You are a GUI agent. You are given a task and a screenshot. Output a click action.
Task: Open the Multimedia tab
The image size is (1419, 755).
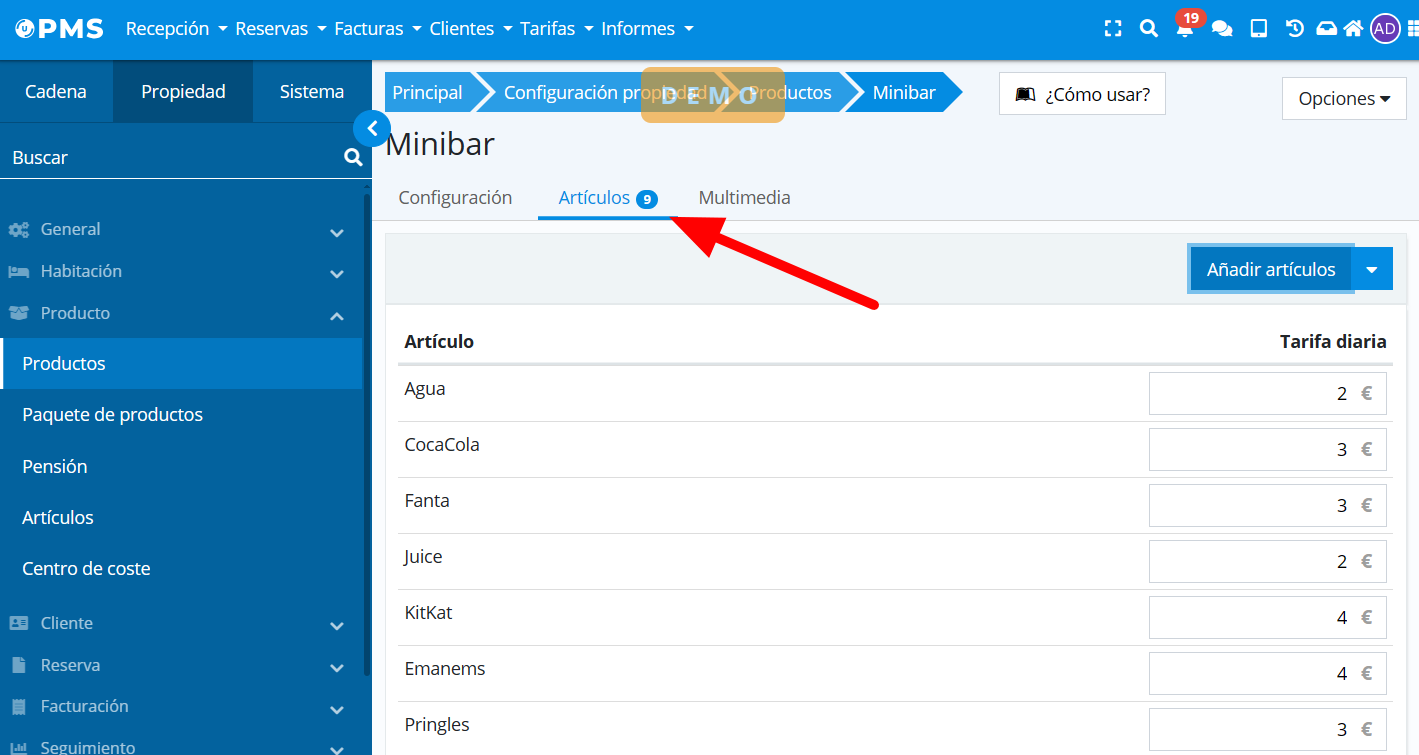pyautogui.click(x=744, y=198)
